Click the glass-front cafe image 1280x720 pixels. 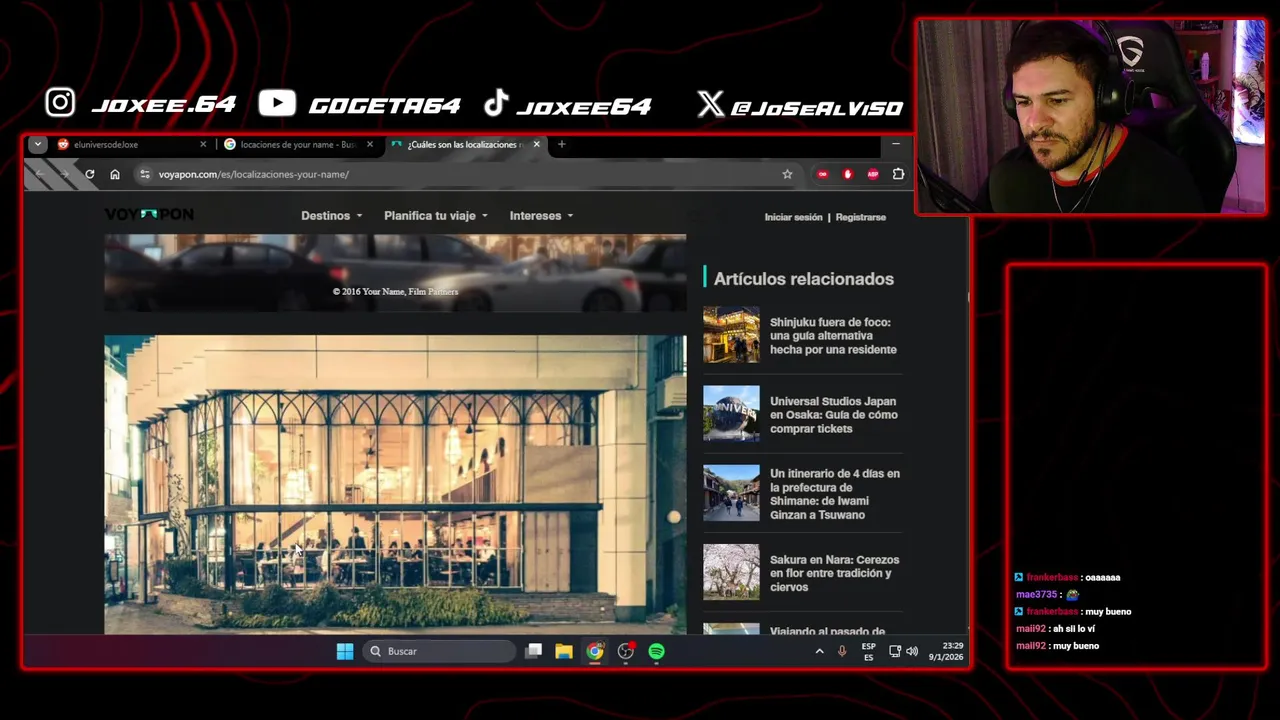395,484
